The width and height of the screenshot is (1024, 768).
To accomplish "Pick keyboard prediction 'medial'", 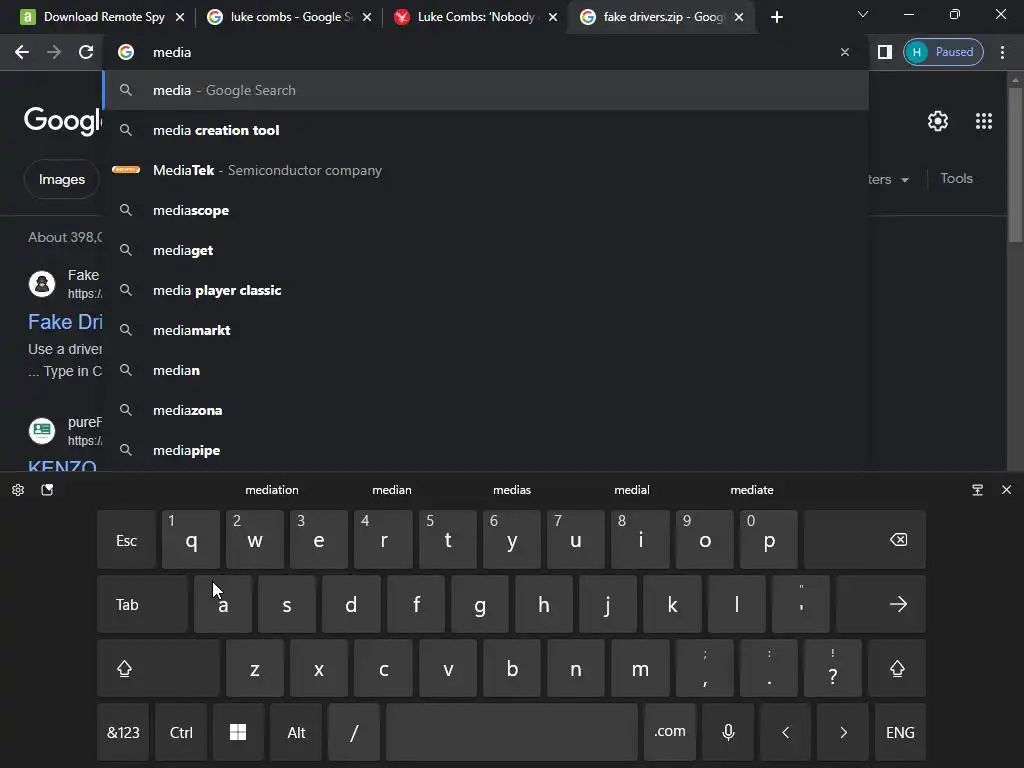I will point(632,490).
